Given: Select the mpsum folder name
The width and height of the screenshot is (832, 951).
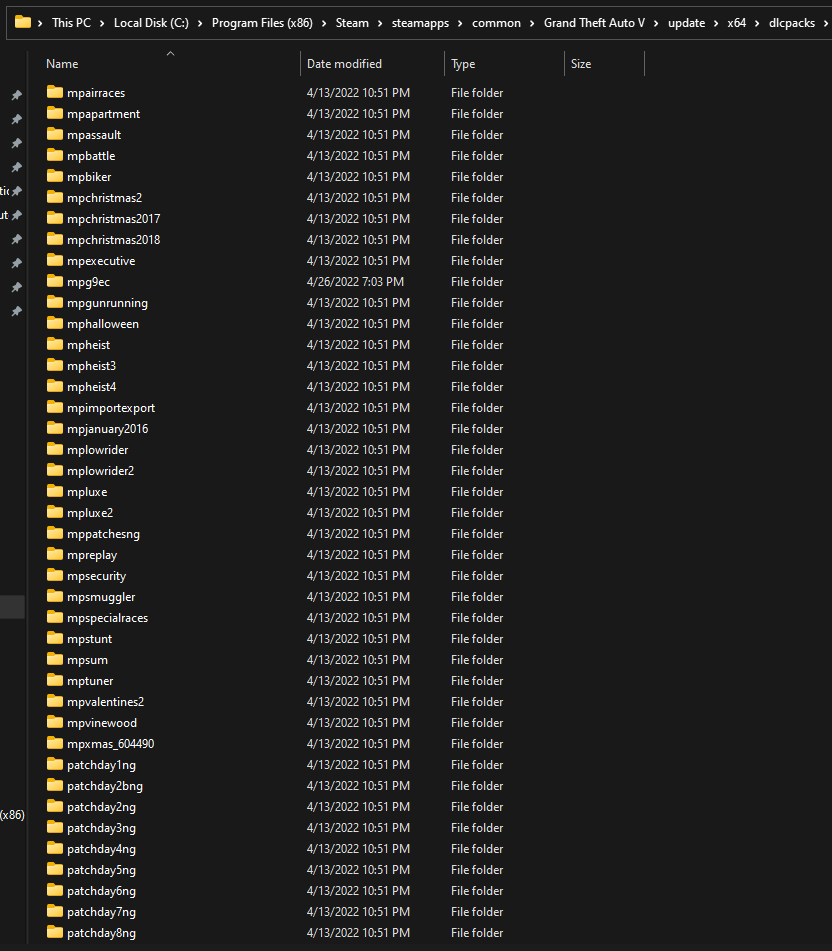Looking at the screenshot, I should click(87, 659).
